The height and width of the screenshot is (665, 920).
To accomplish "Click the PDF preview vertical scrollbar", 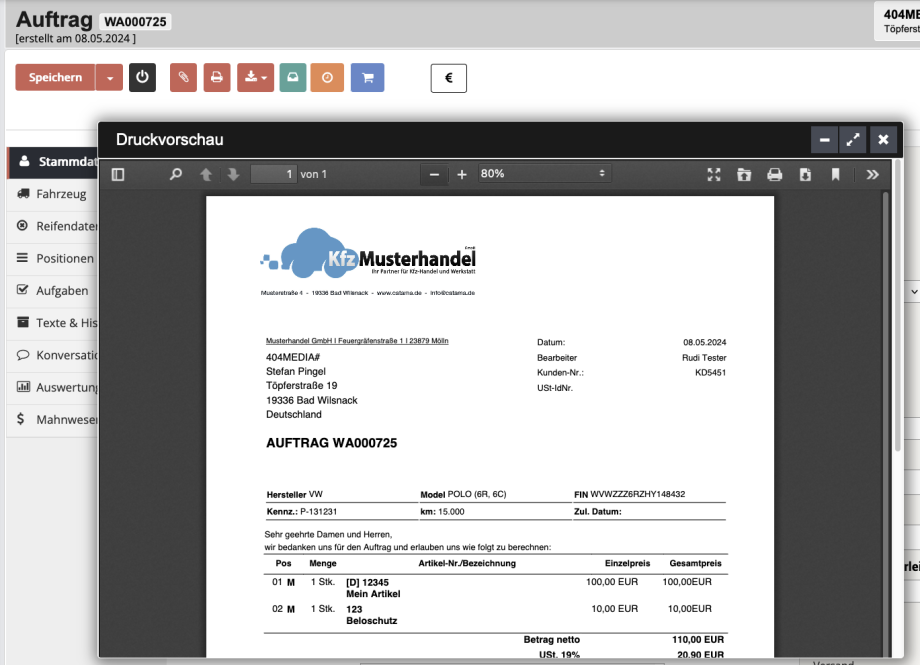I will [x=885, y=320].
